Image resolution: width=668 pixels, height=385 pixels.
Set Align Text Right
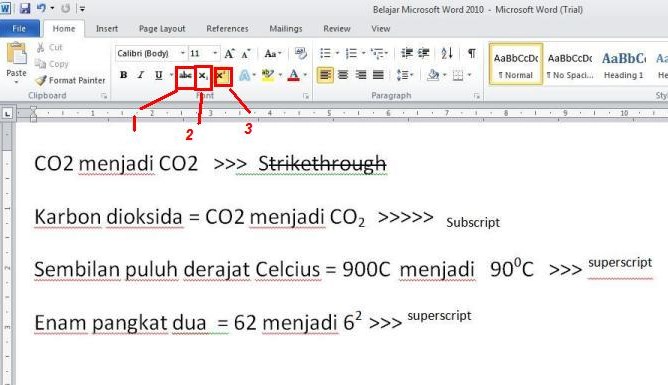[360, 75]
